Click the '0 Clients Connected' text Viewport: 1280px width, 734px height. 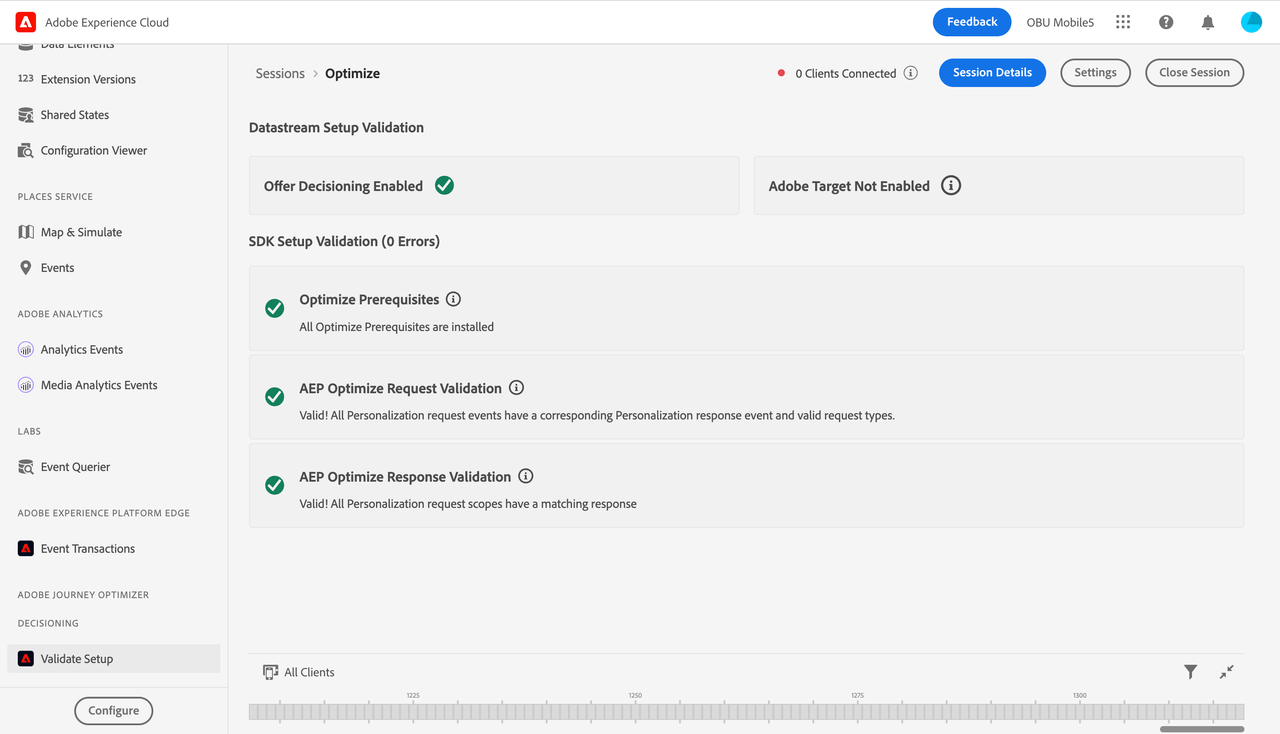845,73
